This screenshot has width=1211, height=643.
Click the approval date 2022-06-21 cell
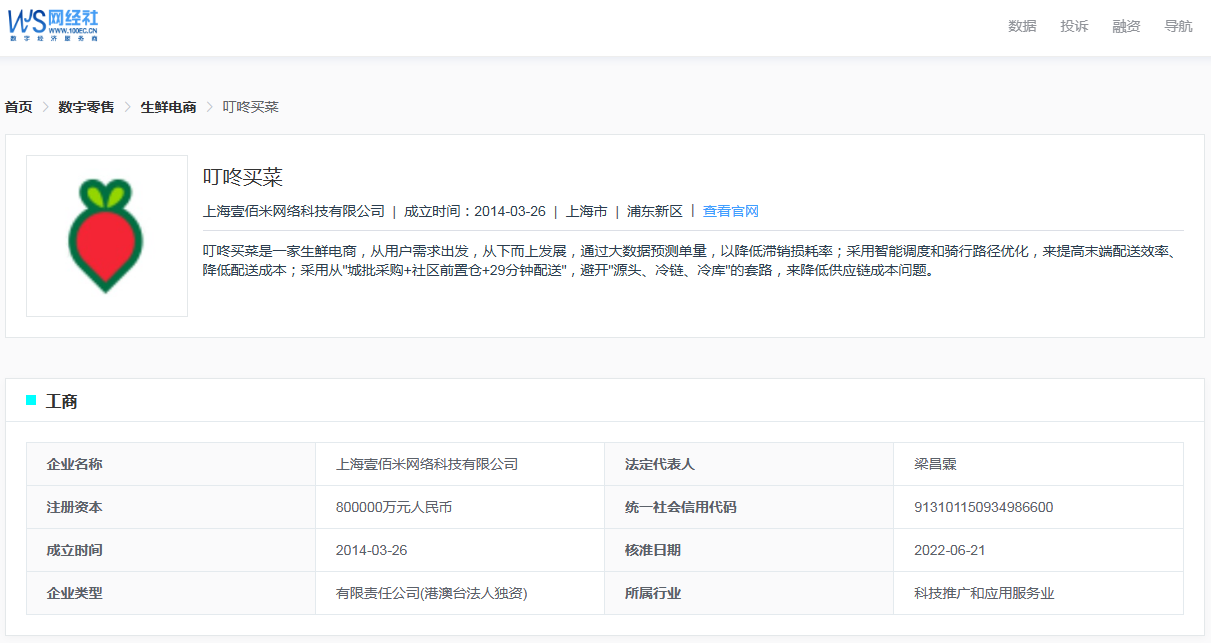(950, 550)
